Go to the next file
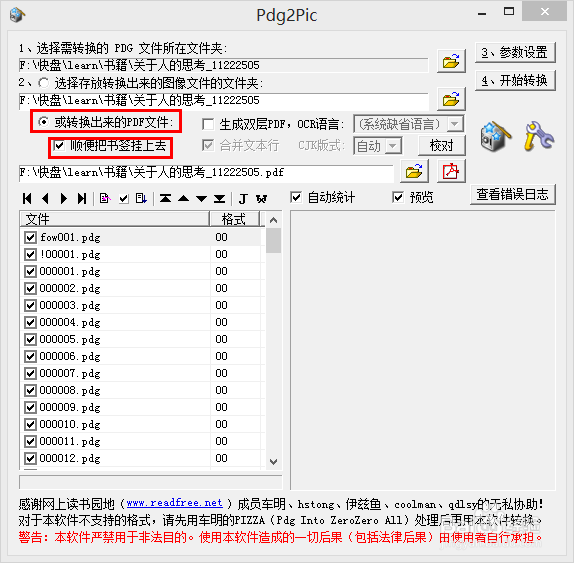The width and height of the screenshot is (574, 563). pos(64,199)
